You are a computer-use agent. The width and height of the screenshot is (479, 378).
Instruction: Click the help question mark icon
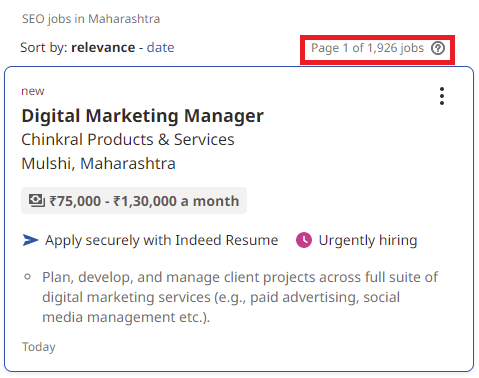tap(438, 48)
